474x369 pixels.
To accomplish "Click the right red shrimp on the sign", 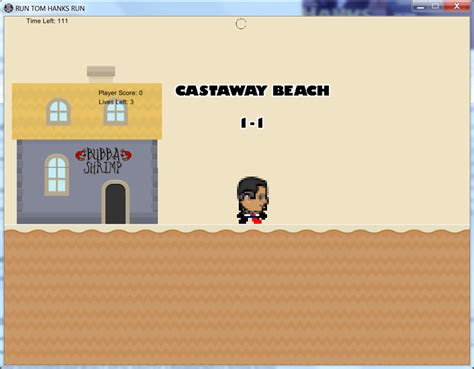I will (126, 155).
